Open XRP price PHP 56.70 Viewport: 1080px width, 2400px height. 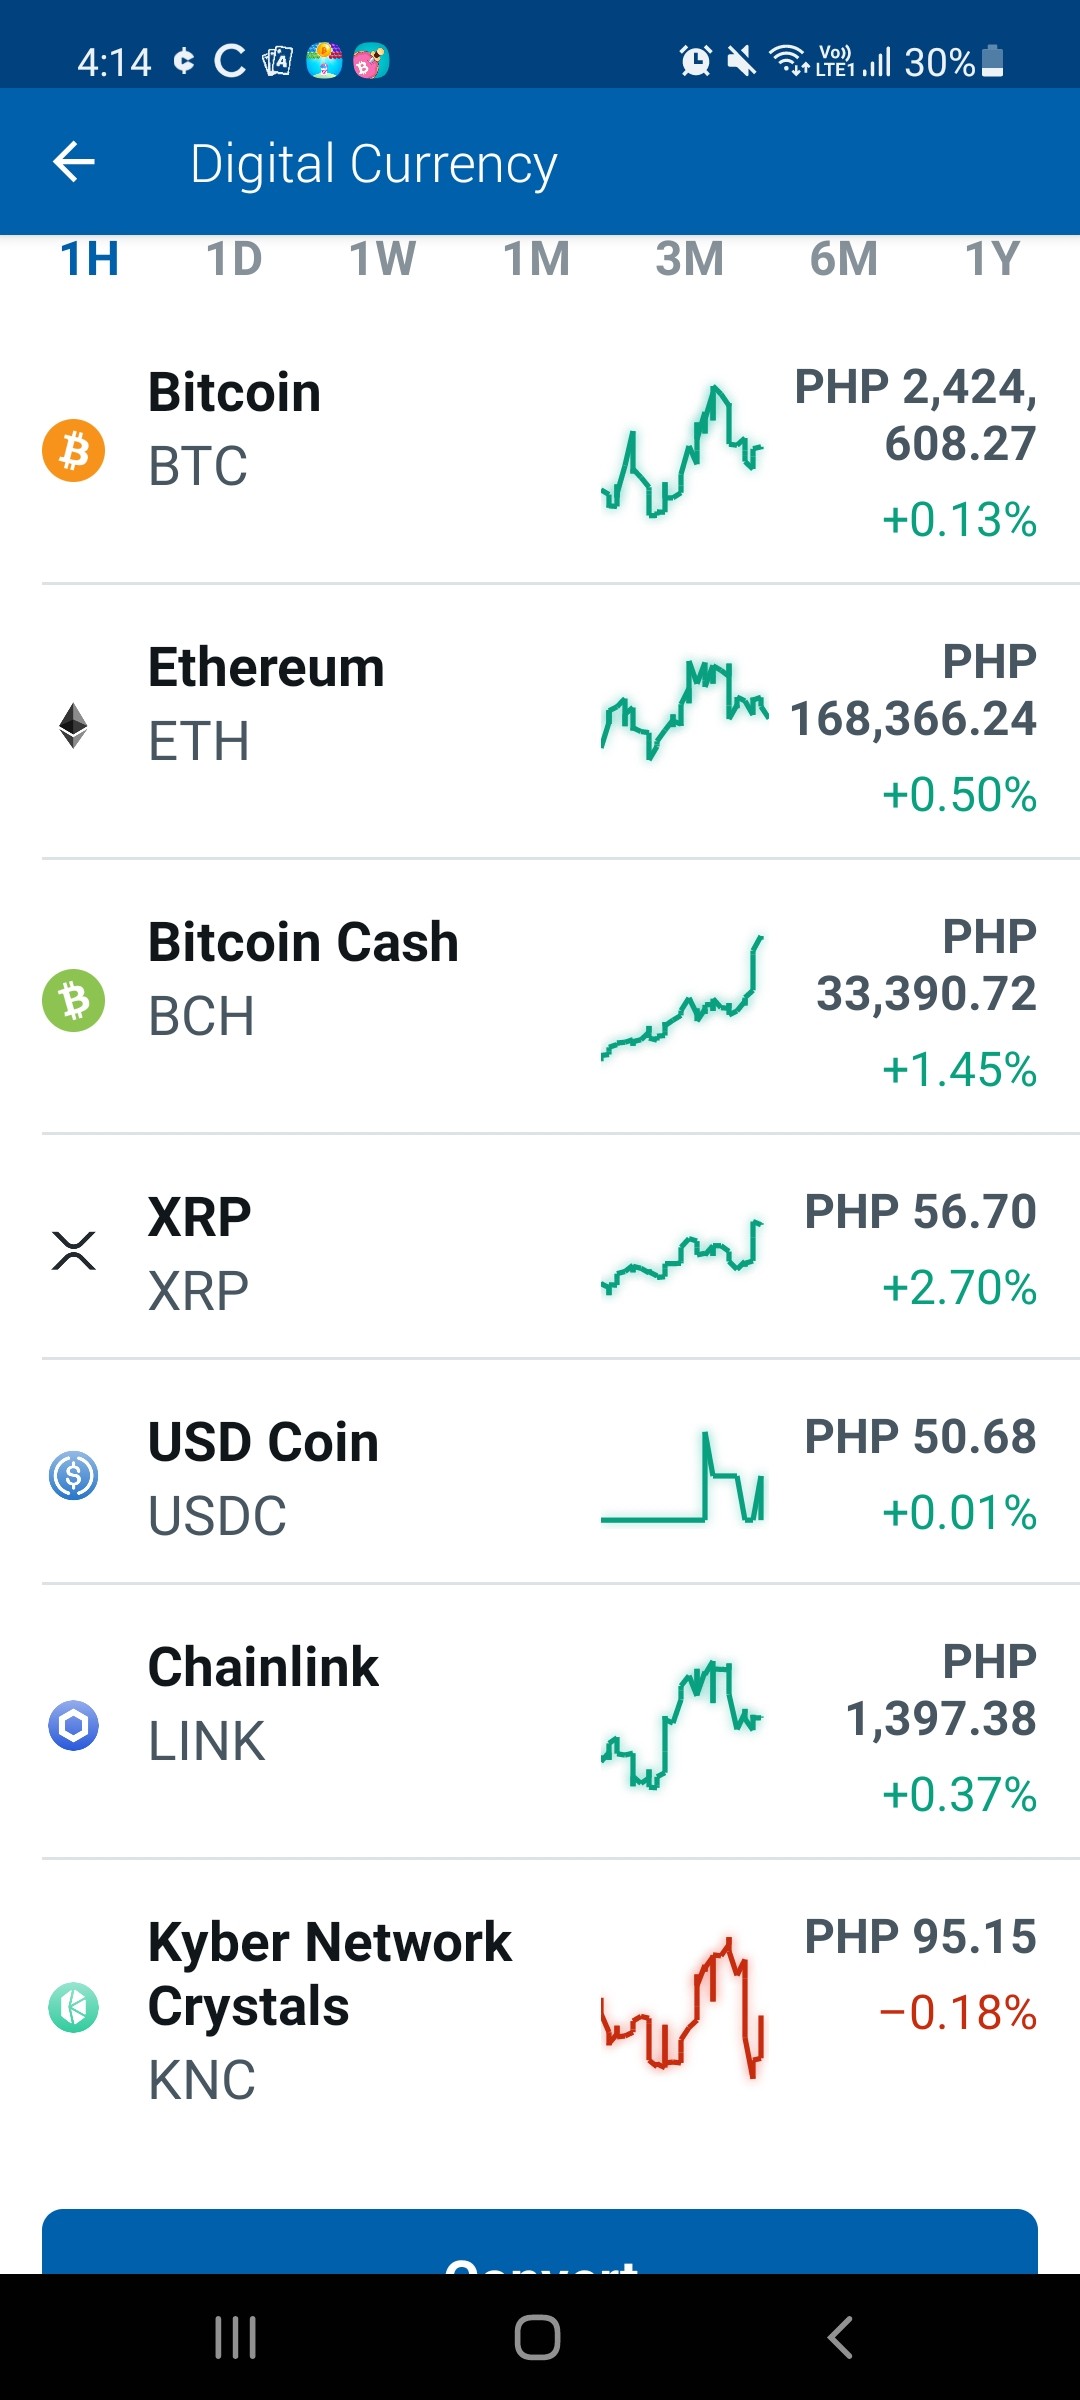920,1212
